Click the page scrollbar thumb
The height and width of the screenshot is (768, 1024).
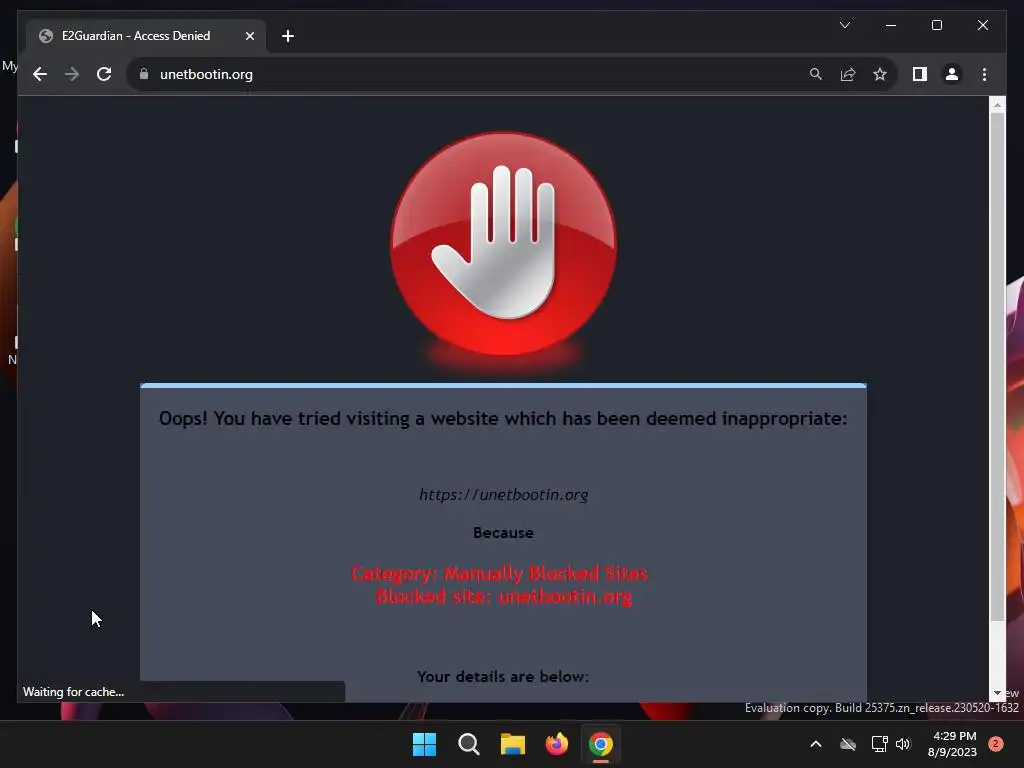click(x=997, y=366)
